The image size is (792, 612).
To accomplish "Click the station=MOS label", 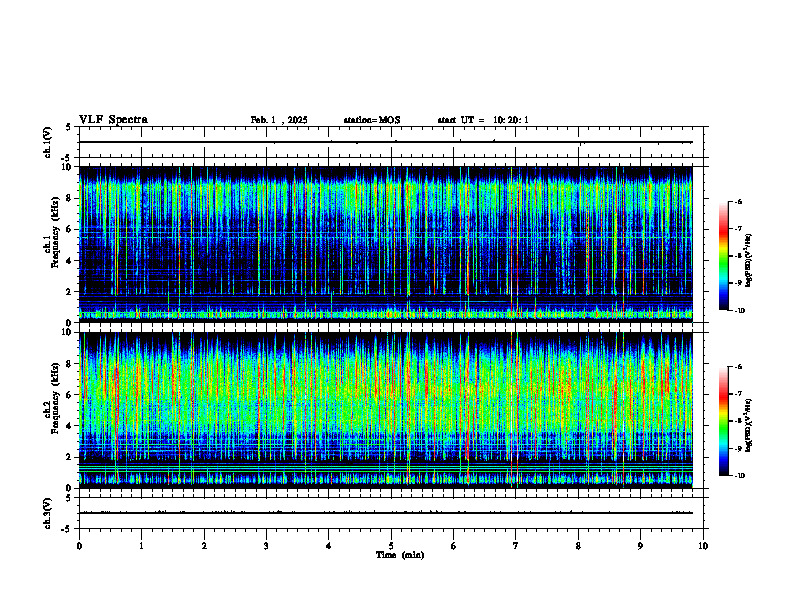I will coord(372,120).
